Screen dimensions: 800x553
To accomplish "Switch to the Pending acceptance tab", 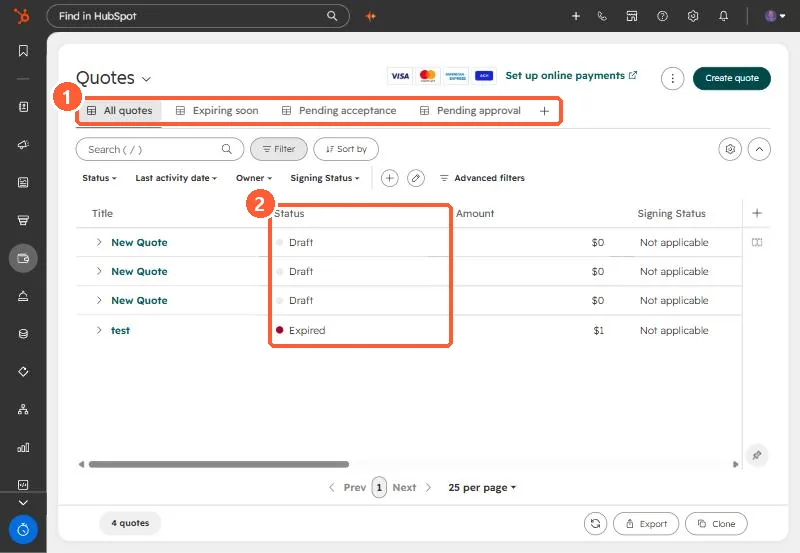I will [339, 111].
